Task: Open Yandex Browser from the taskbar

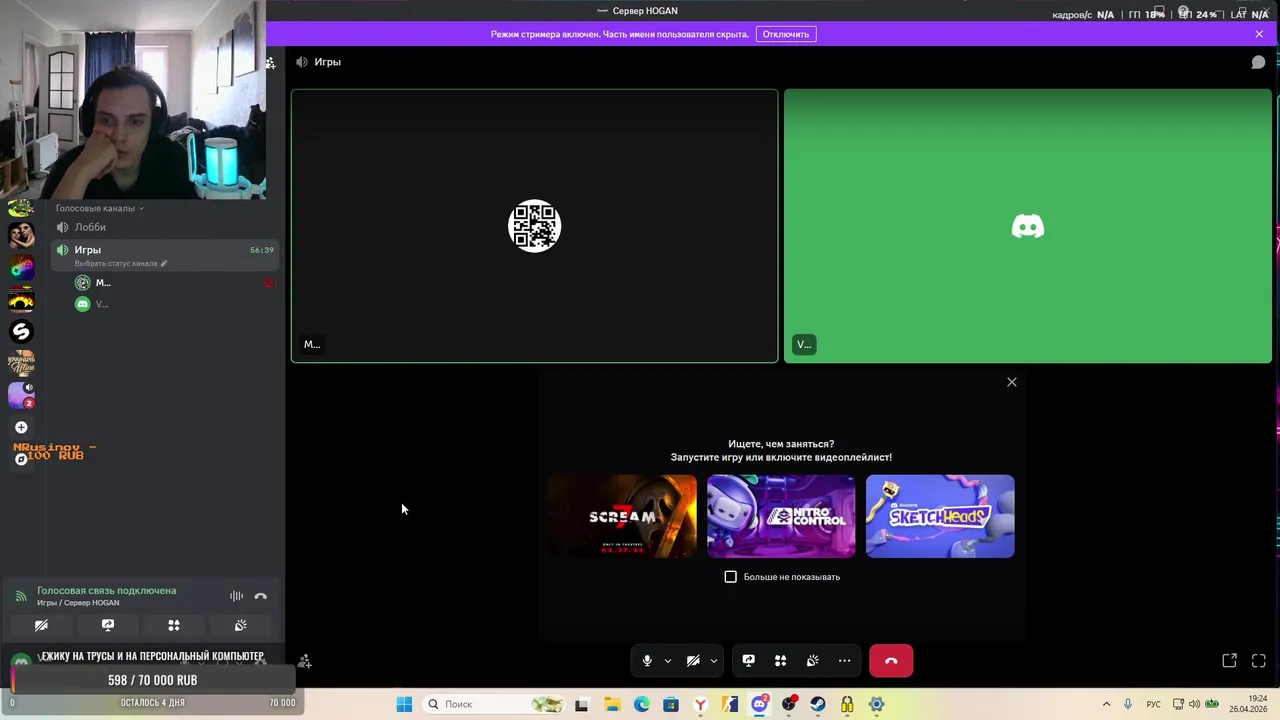Action: 700,704
